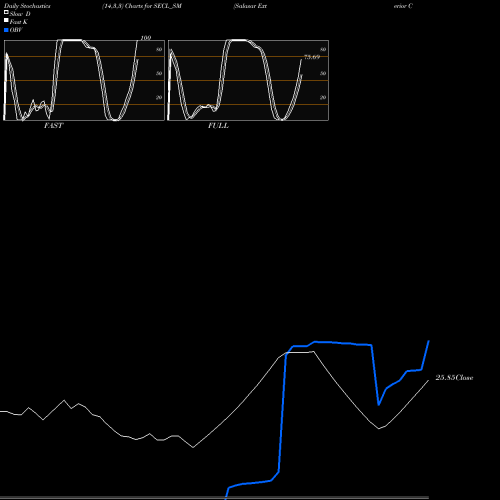Viewport: 500px width, 500px height.
Task: Click the Slow D legend swatch
Action: (6, 12)
